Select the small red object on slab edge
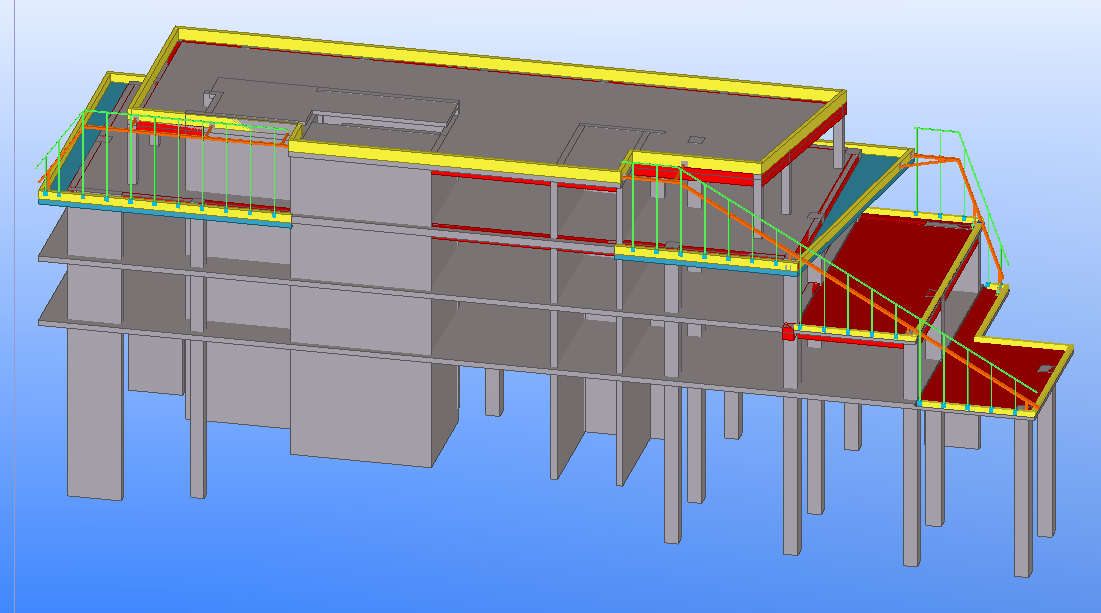1101x613 pixels. pyautogui.click(x=788, y=331)
